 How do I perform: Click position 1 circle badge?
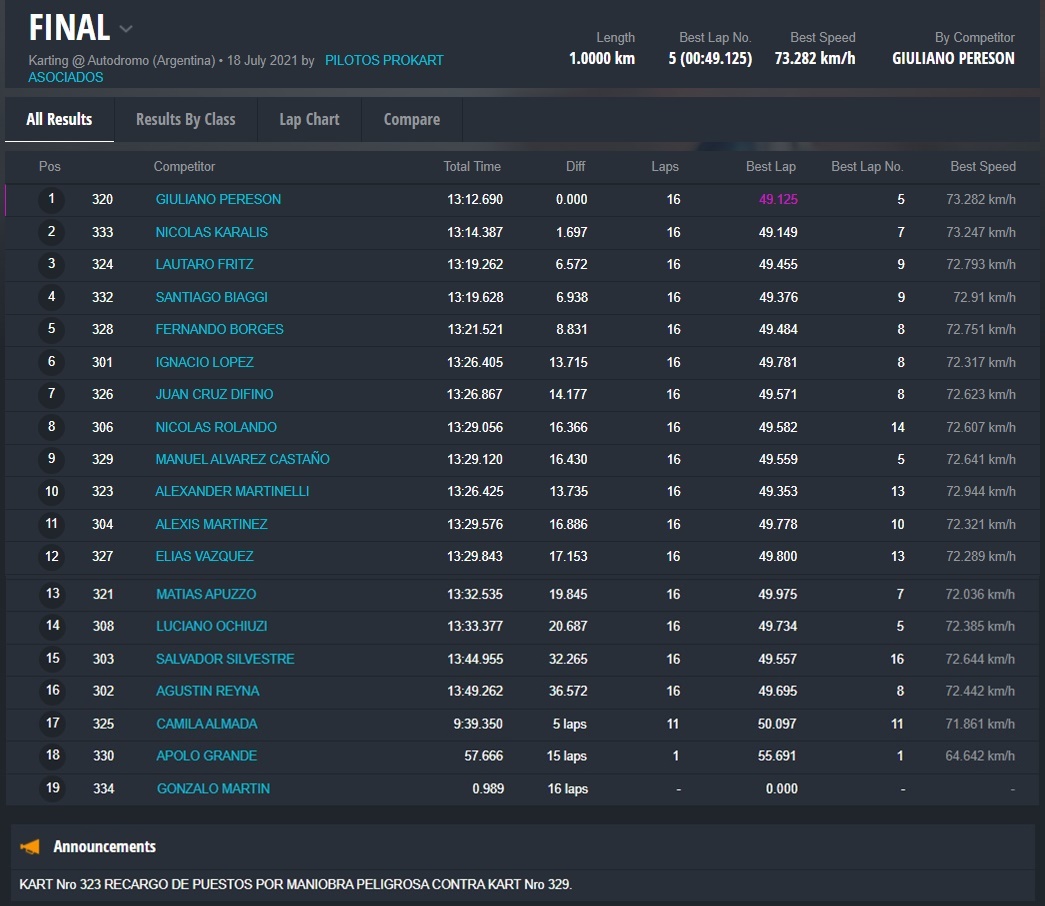(51, 199)
